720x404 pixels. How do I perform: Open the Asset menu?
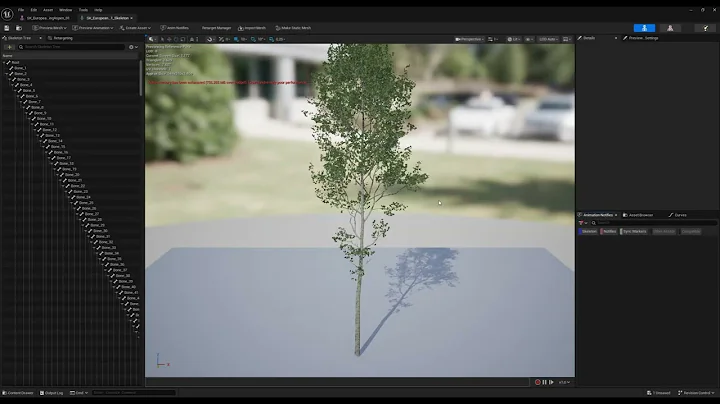tap(48, 10)
